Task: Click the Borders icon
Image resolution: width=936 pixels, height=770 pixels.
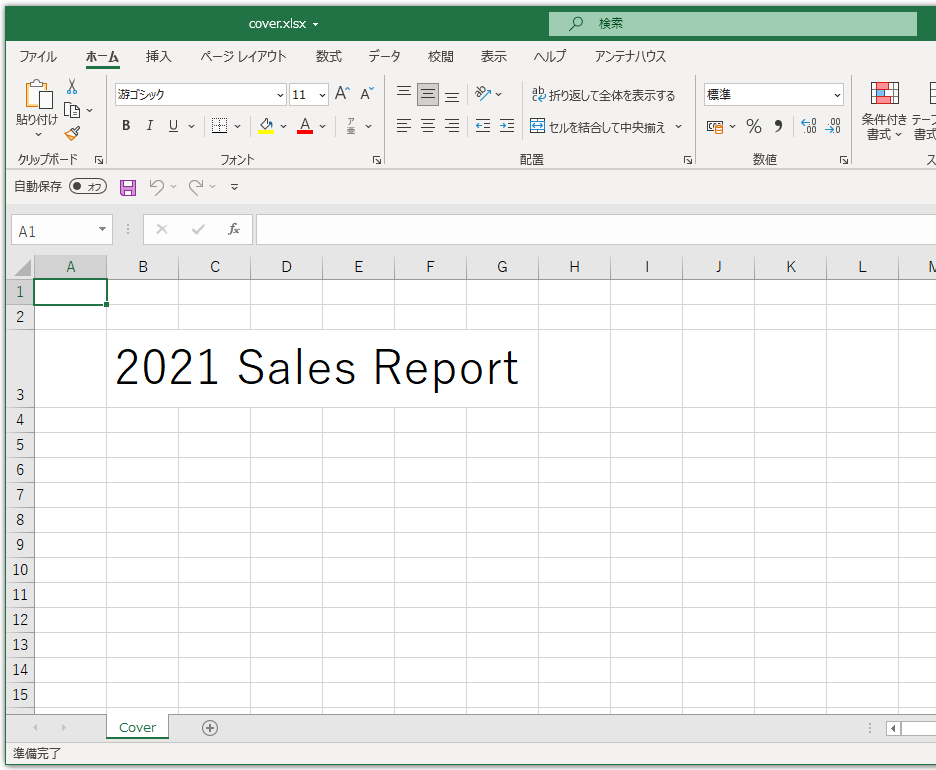Action: point(219,126)
